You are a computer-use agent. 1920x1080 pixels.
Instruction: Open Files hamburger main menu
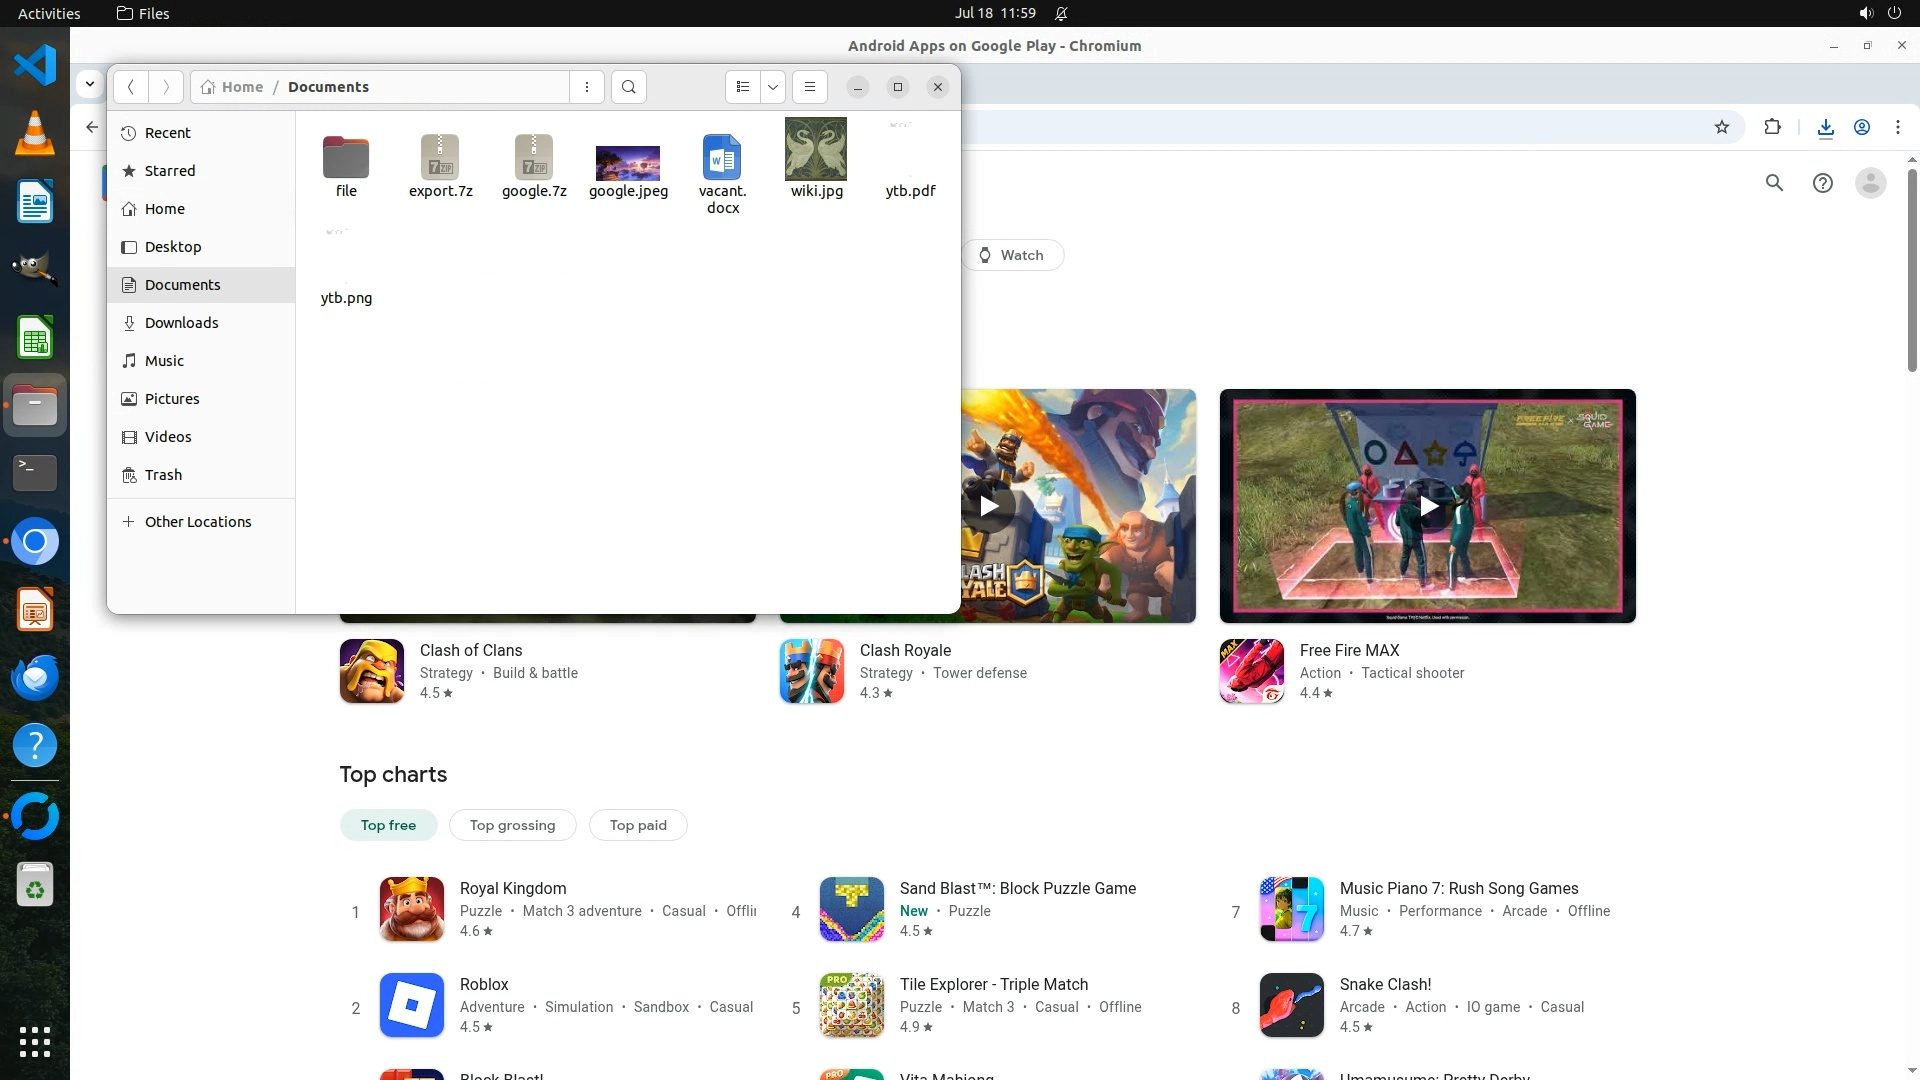pyautogui.click(x=810, y=87)
